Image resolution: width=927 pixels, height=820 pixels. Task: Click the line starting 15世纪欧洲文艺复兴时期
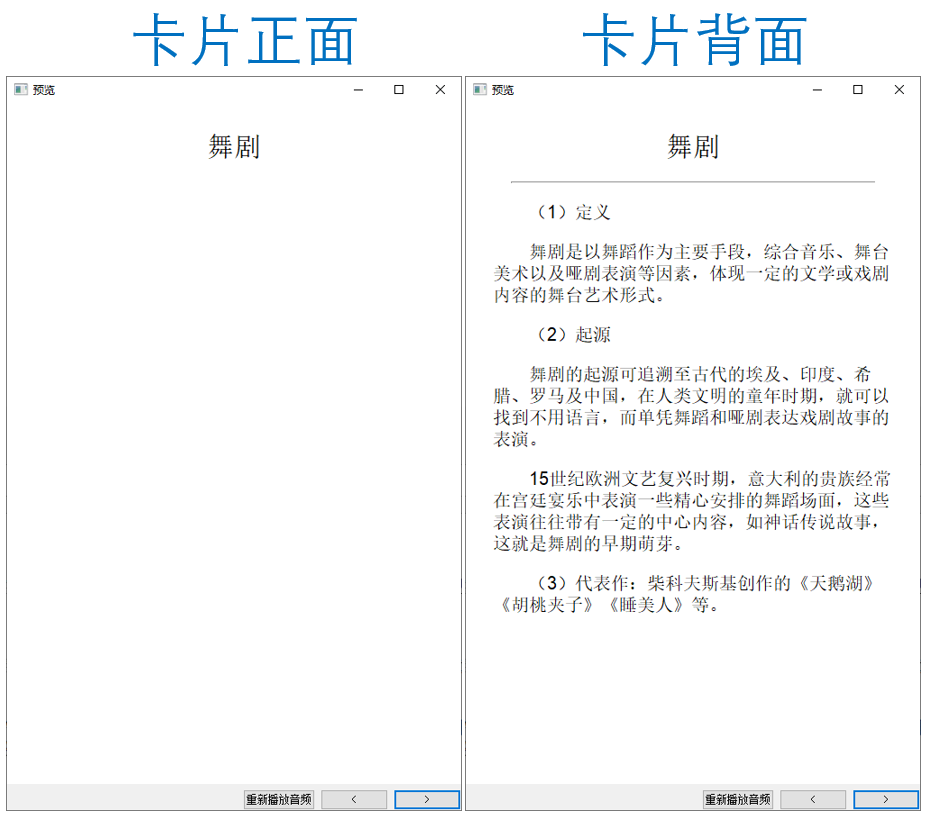pyautogui.click(x=709, y=479)
